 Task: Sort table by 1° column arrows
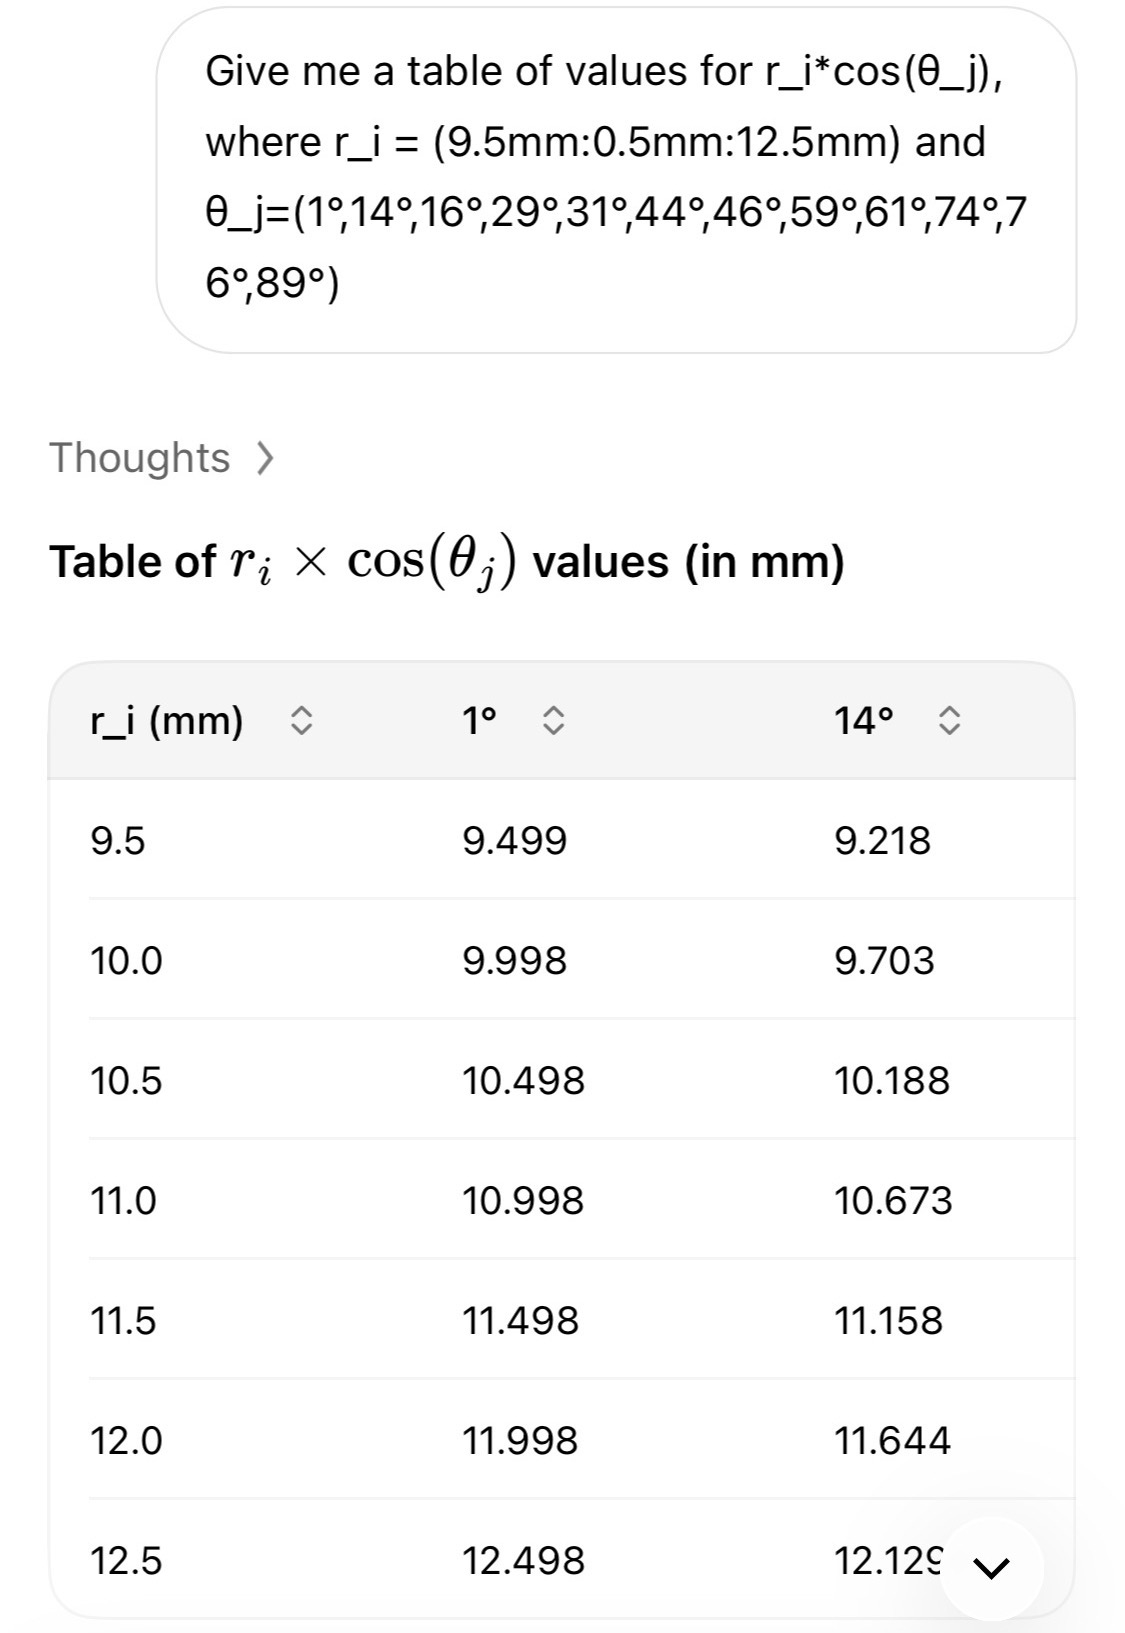[554, 720]
